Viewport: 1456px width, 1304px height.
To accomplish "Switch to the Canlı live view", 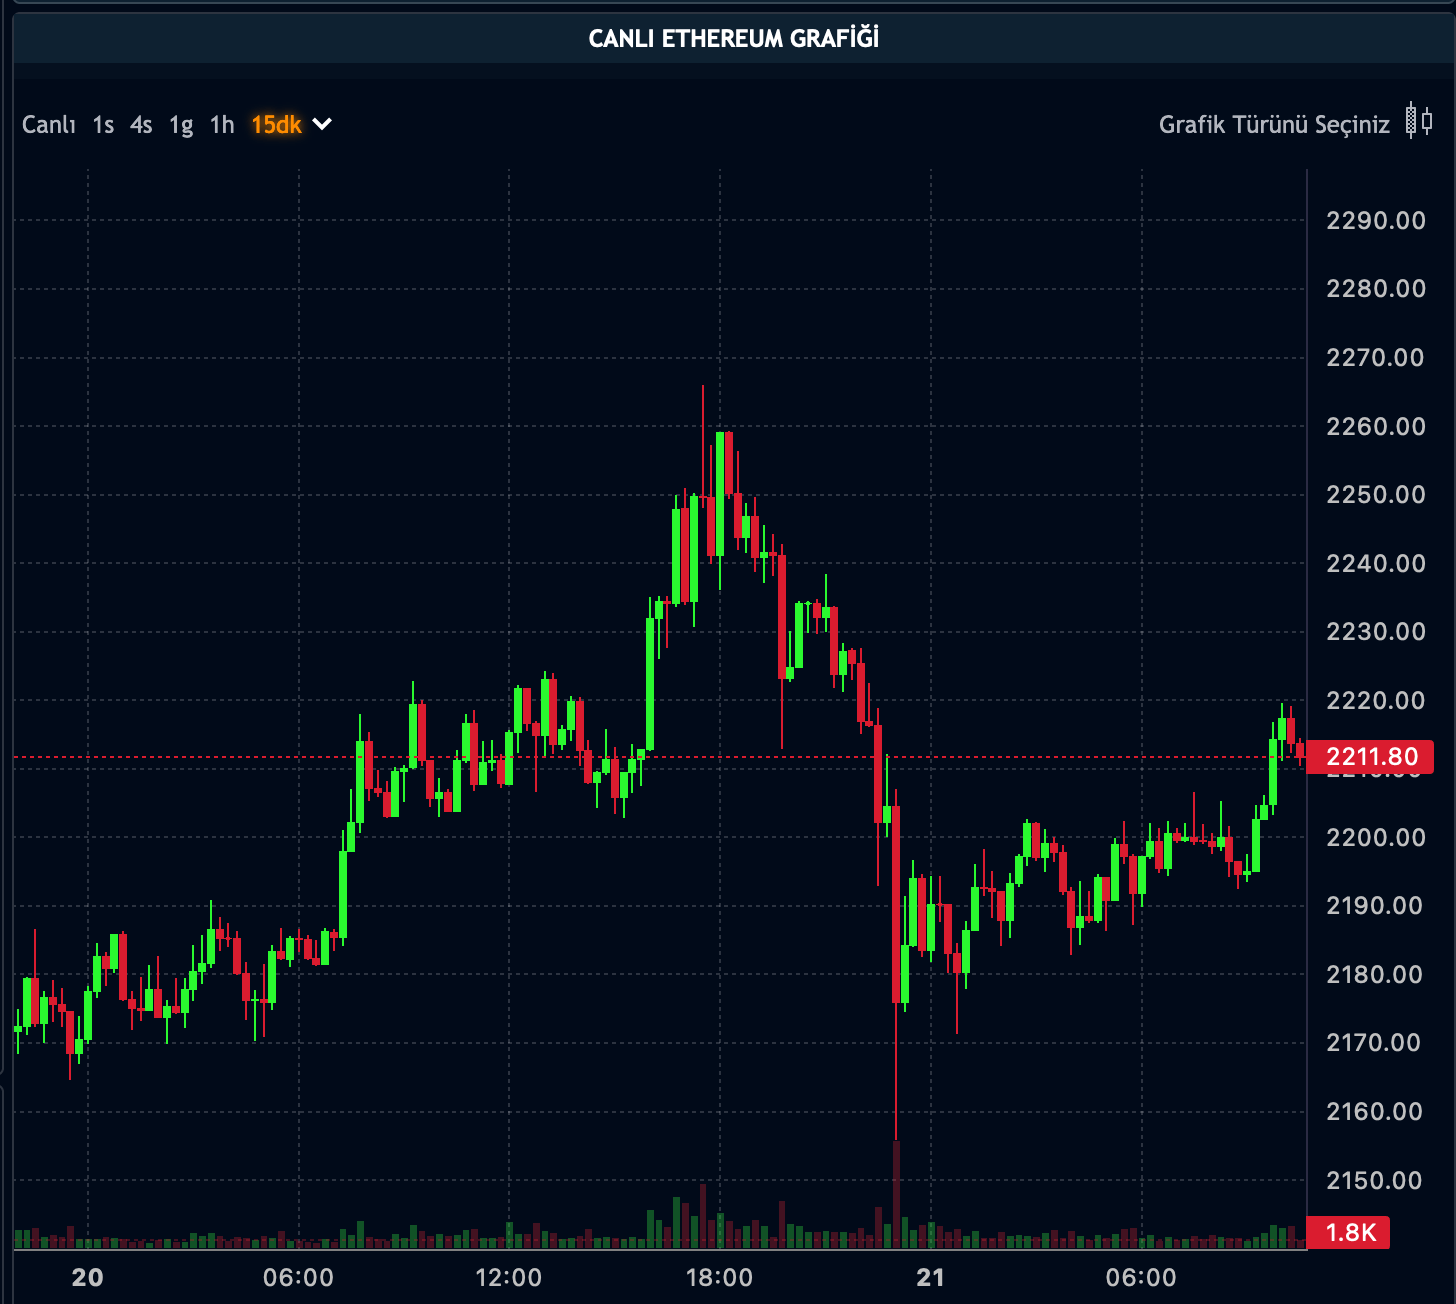I will tap(49, 125).
